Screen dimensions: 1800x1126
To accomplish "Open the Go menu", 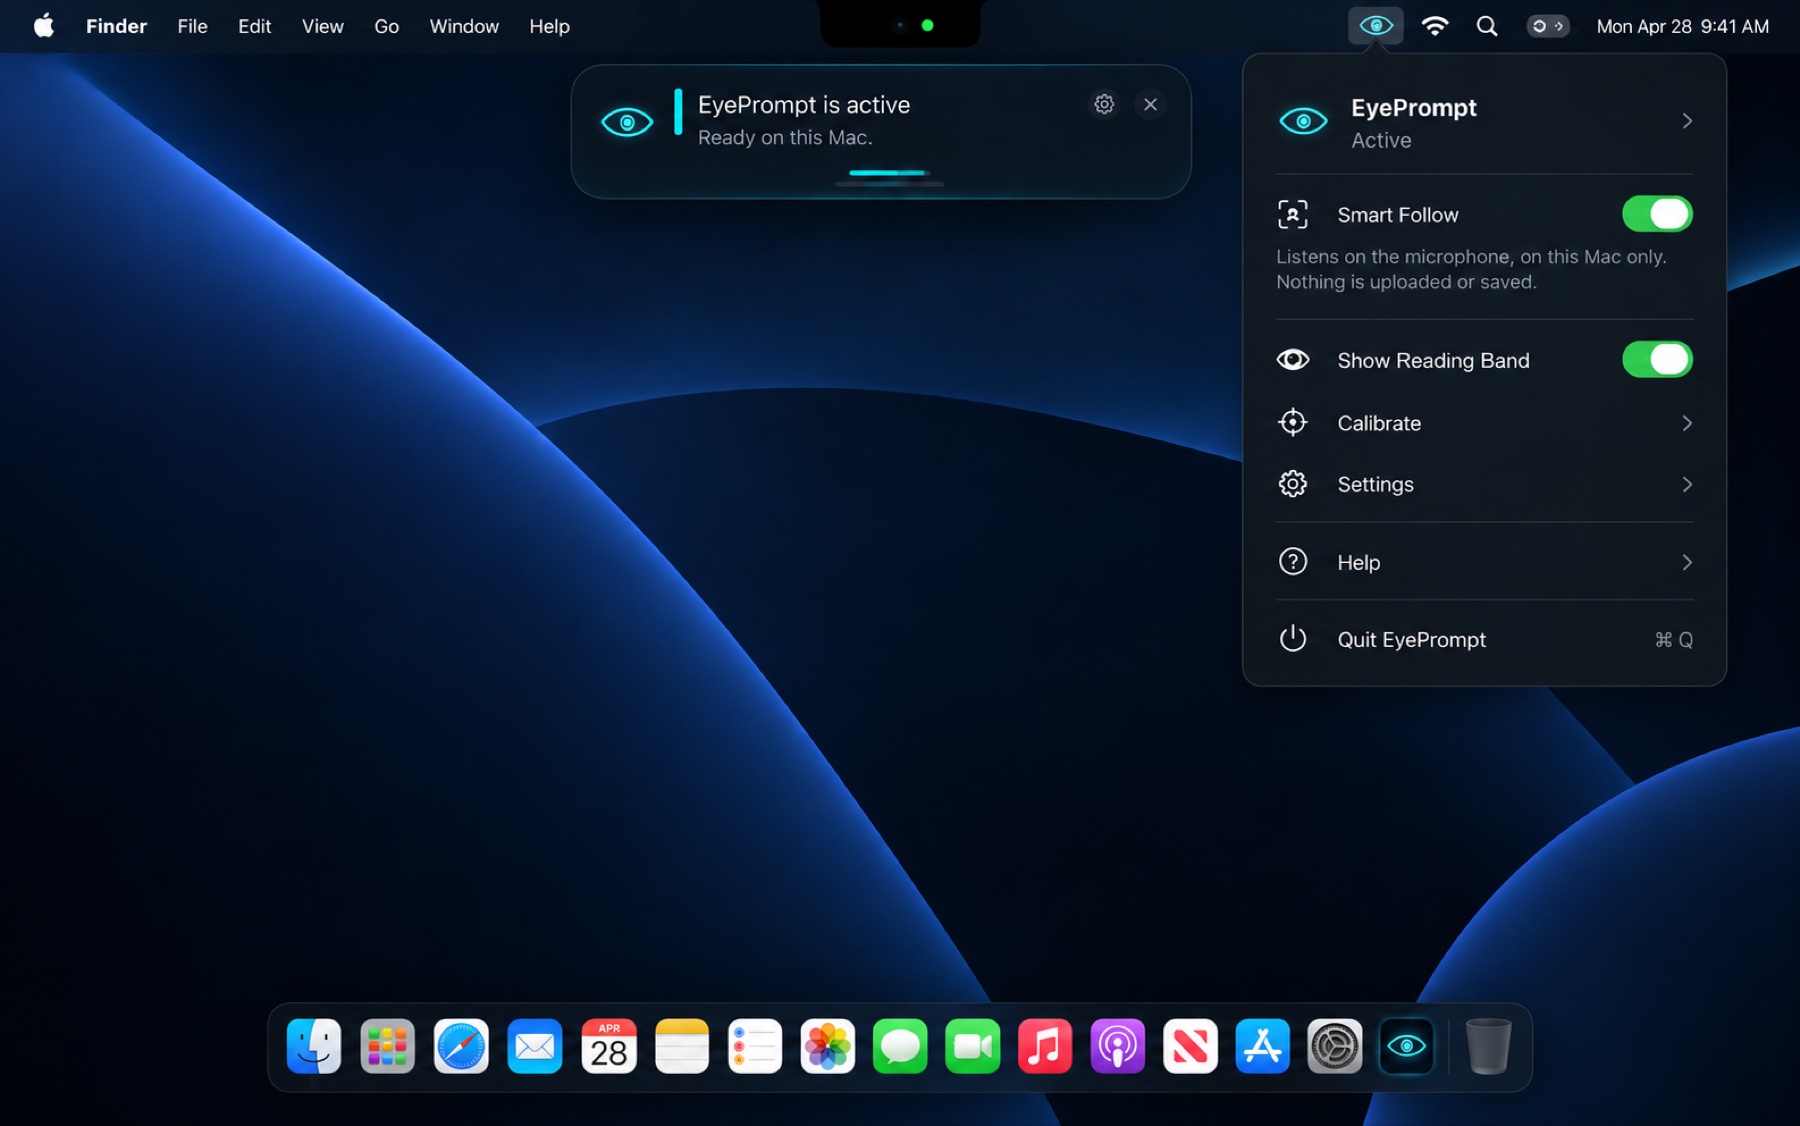I will tap(386, 26).
